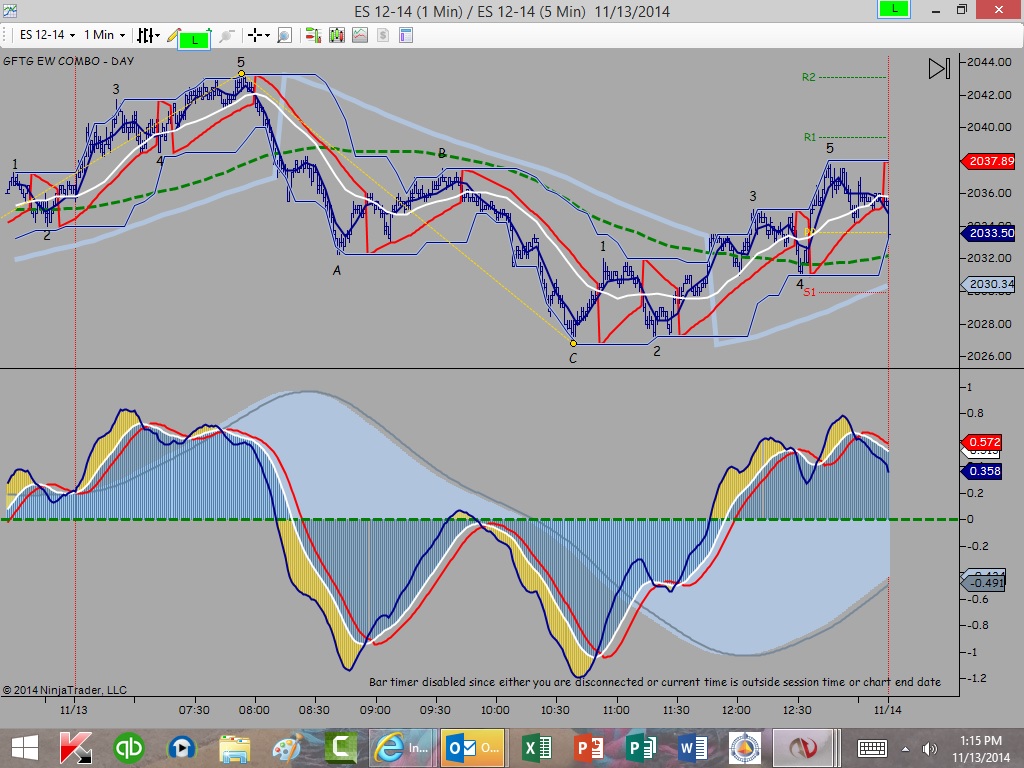Click the 2044.00 price axis label

[x=989, y=62]
